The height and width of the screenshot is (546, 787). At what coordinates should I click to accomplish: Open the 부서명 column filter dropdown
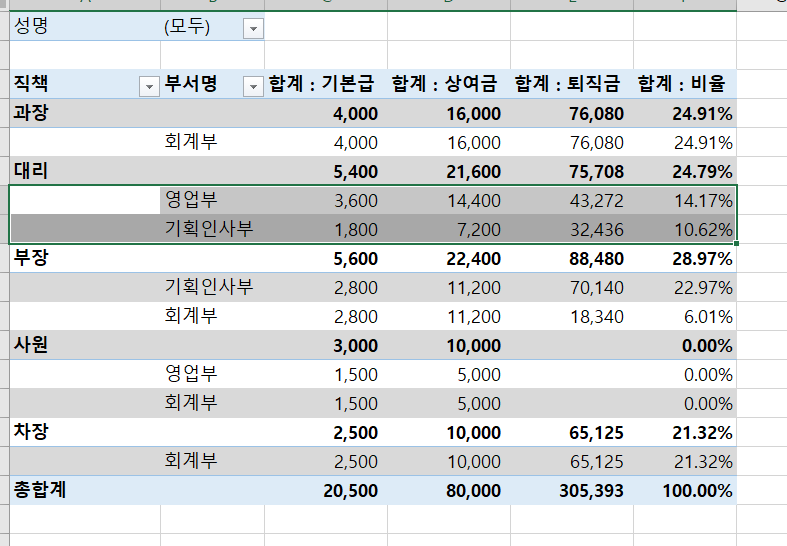[253, 86]
